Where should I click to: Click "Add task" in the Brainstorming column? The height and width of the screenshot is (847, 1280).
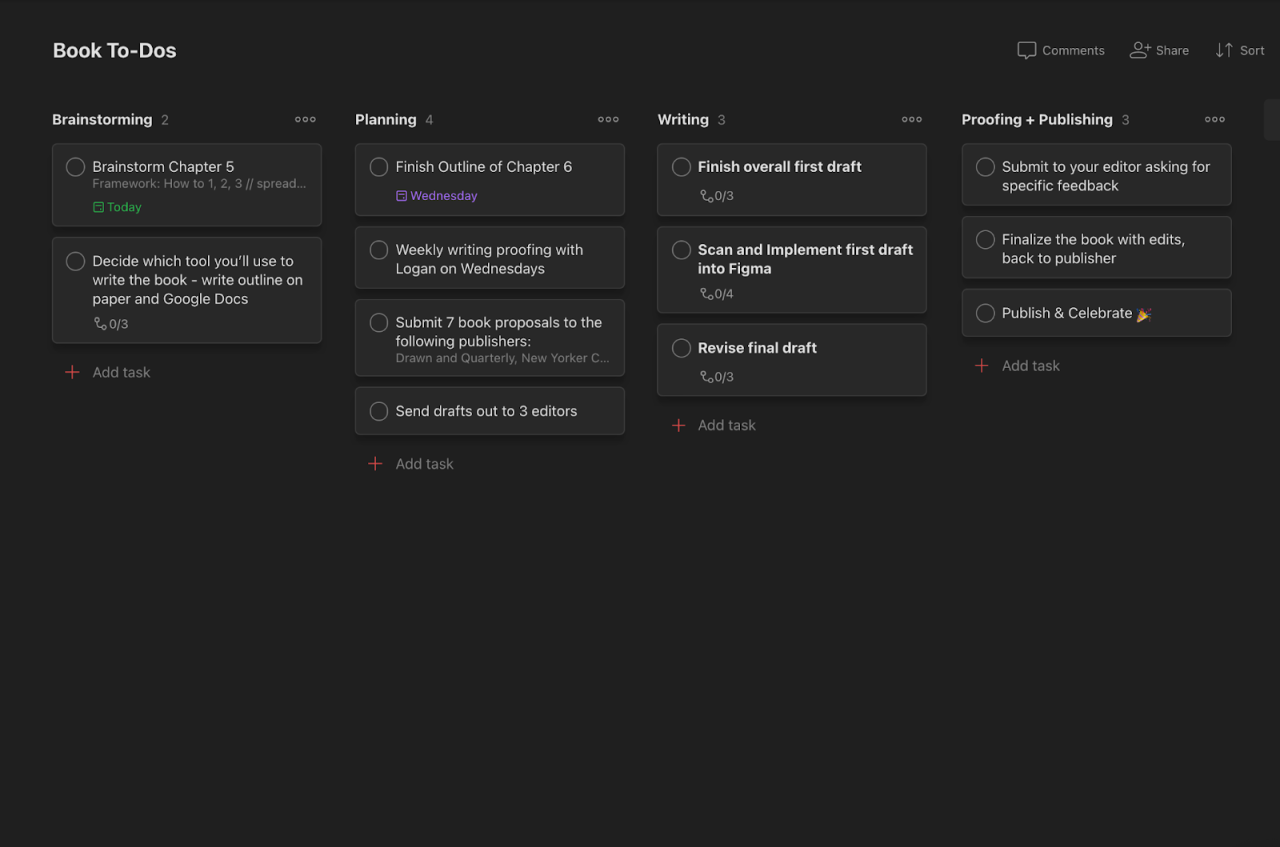click(x=121, y=372)
